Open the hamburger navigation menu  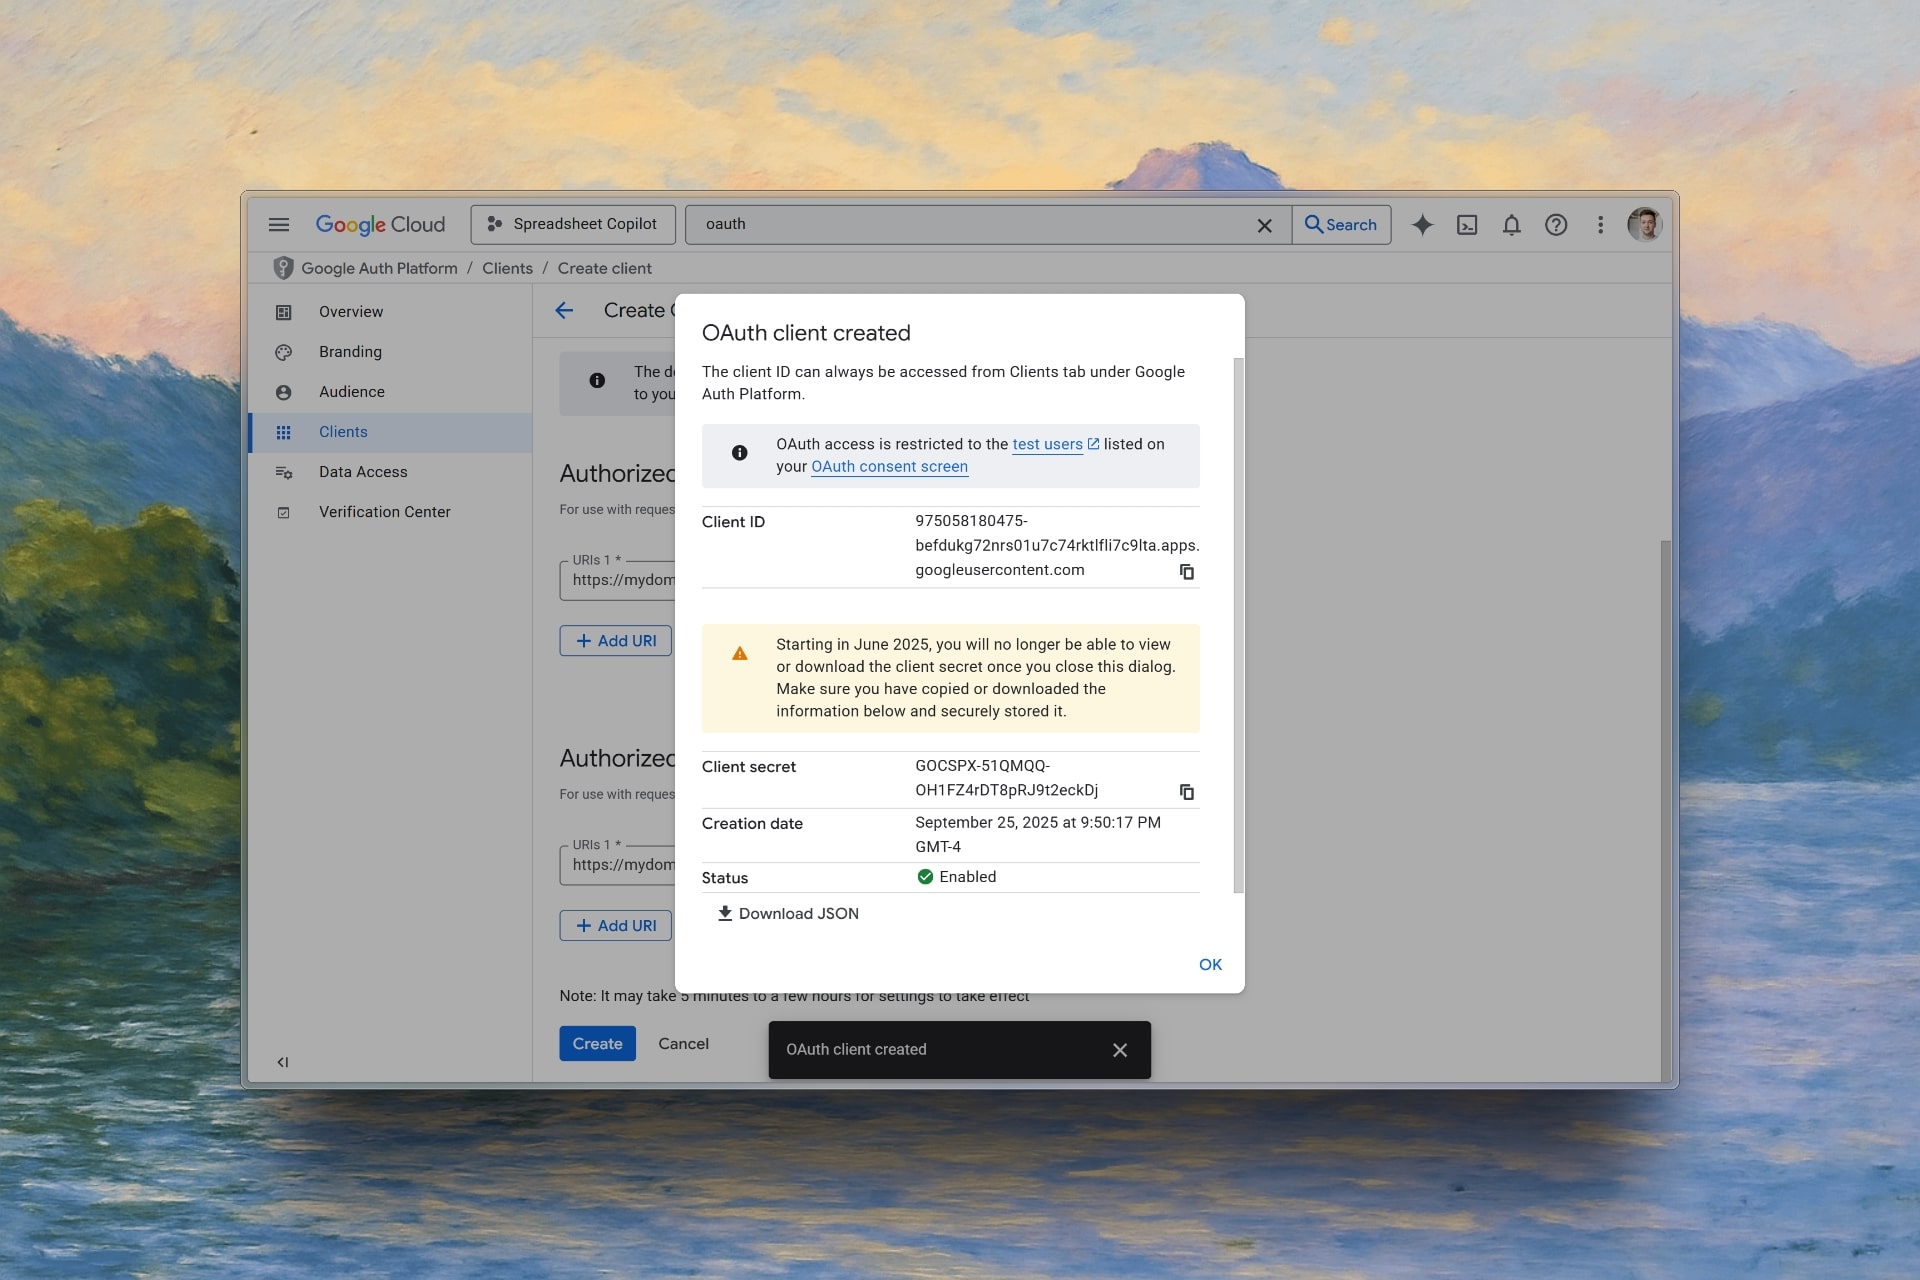pyautogui.click(x=279, y=225)
